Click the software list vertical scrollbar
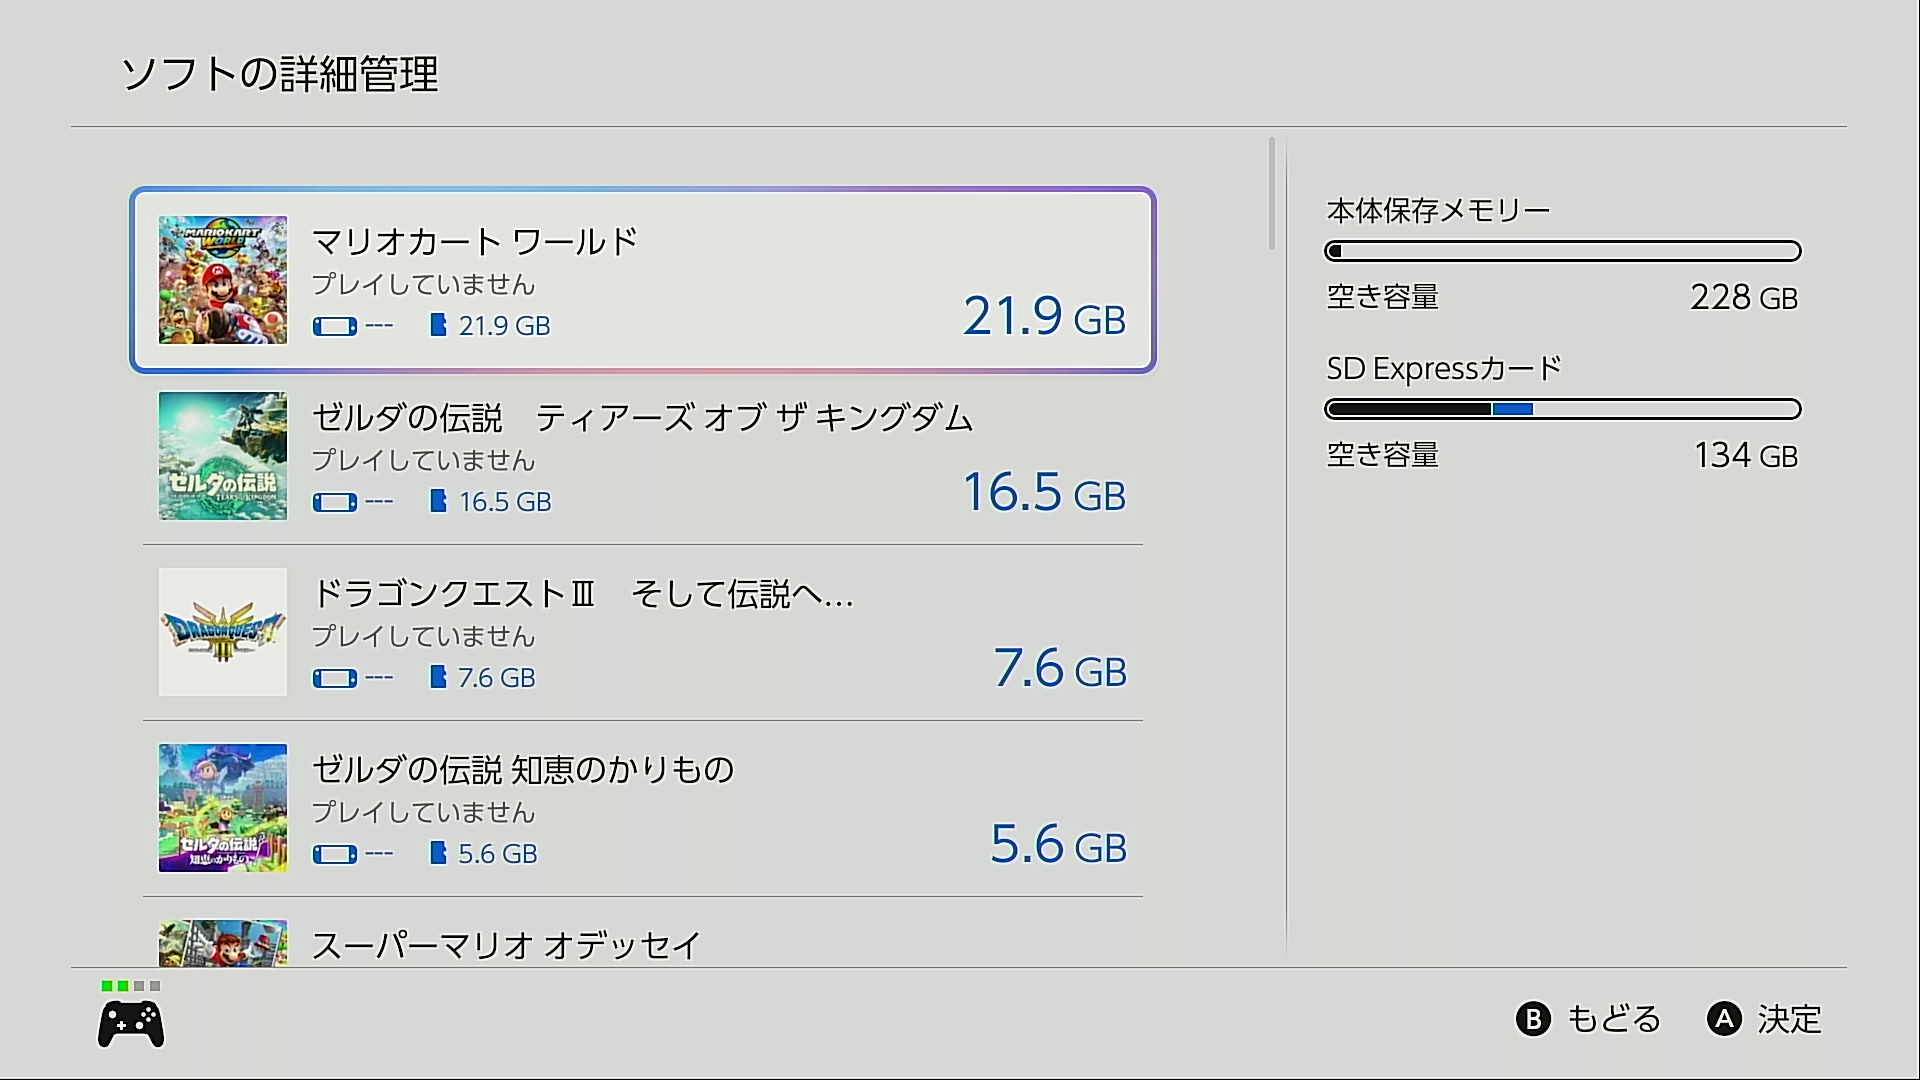 [x=1272, y=194]
